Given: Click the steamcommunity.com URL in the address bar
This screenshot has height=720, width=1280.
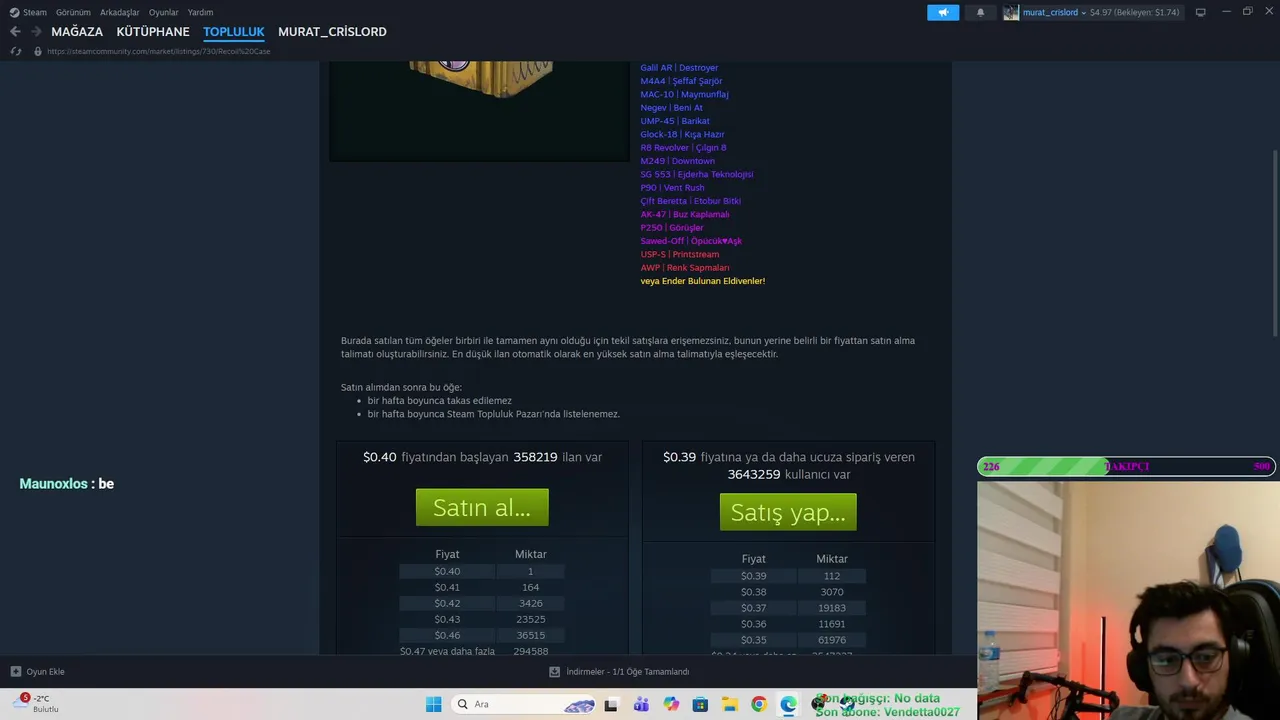Looking at the screenshot, I should pyautogui.click(x=158, y=51).
